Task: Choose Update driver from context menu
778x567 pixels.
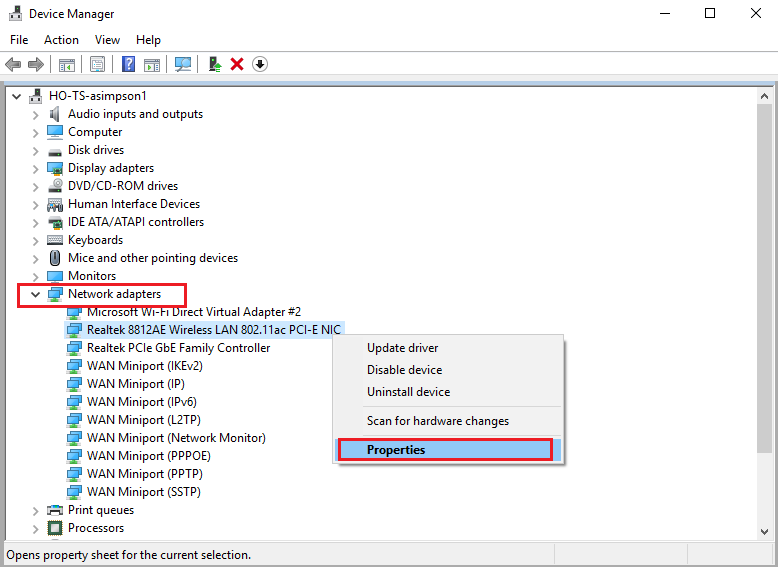Action: point(449,348)
